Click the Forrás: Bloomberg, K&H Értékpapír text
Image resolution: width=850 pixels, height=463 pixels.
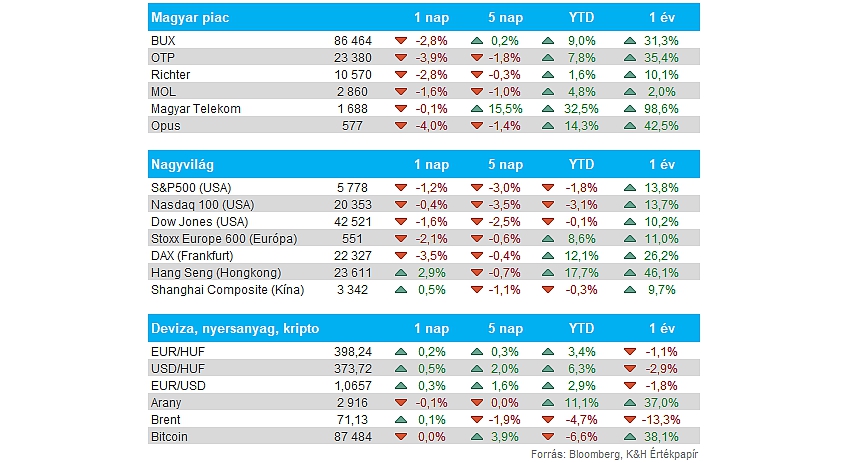click(614, 454)
